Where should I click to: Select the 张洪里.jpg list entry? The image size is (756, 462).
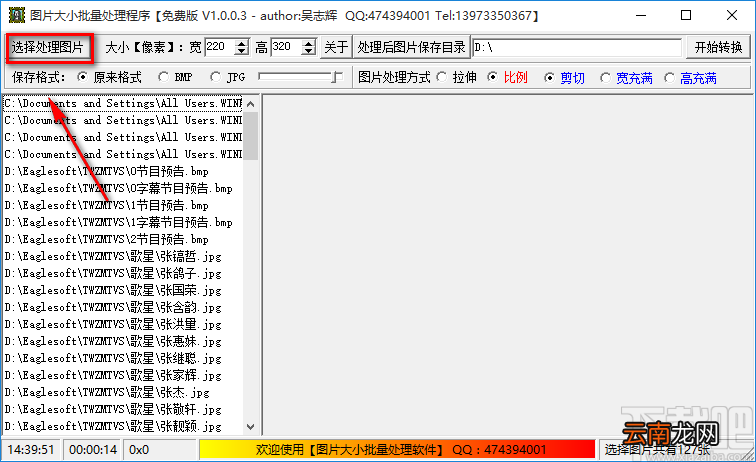click(123, 324)
